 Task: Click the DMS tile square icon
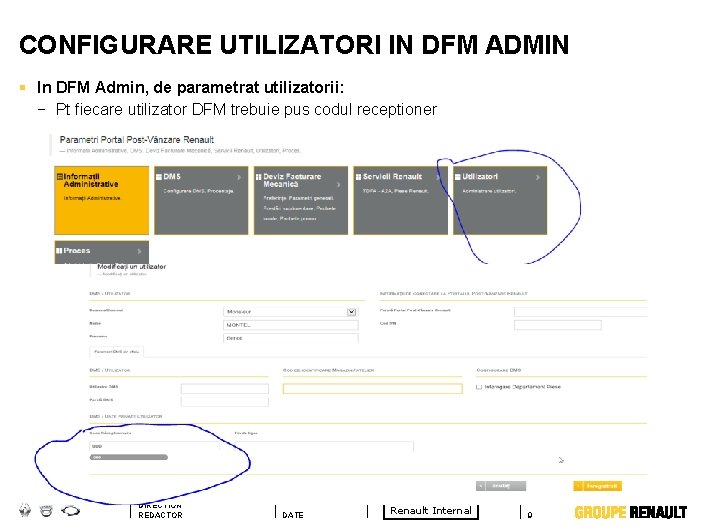click(158, 177)
